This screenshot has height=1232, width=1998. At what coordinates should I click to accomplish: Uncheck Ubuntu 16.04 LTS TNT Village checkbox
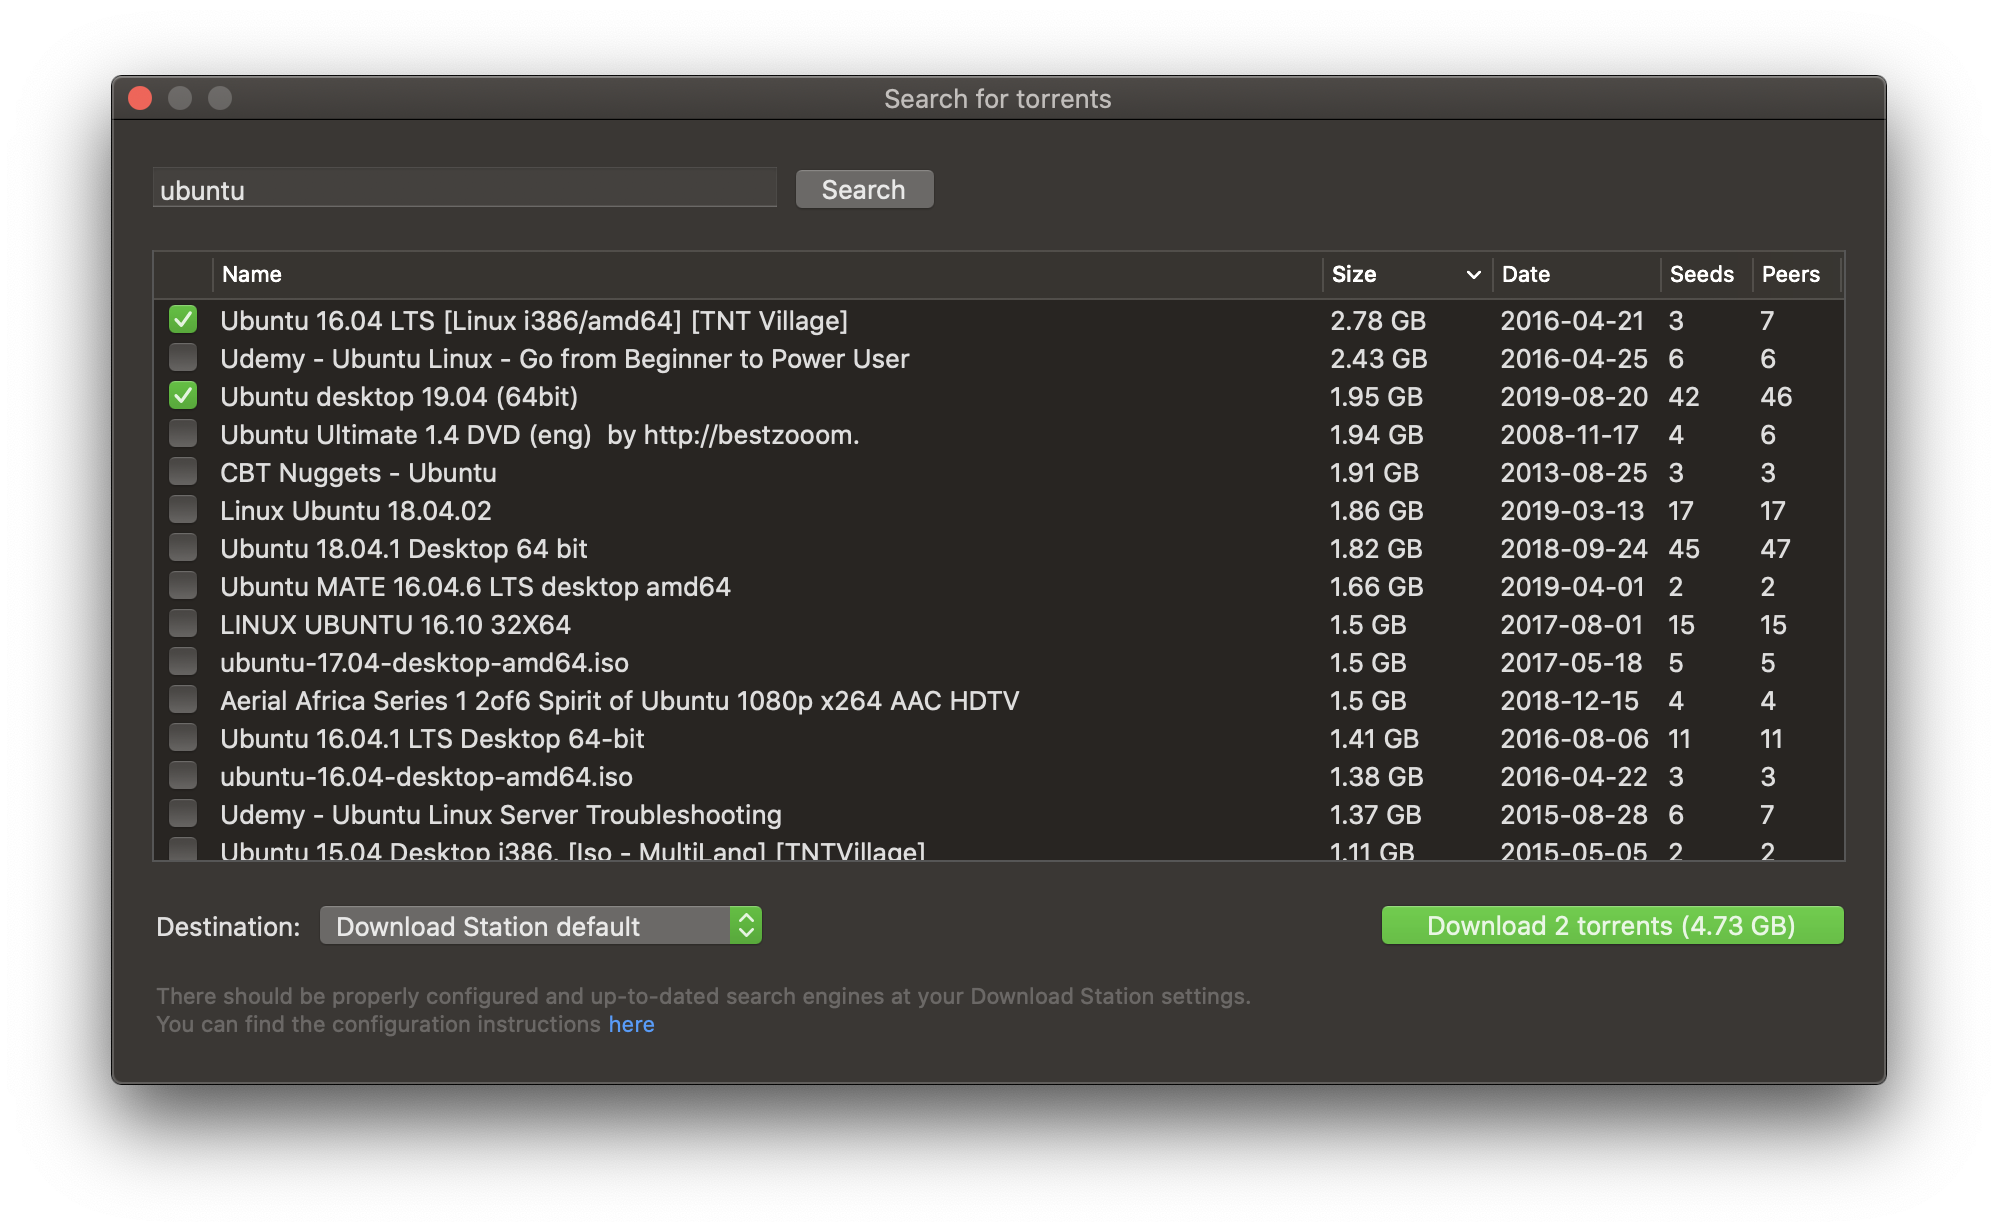pos(183,320)
